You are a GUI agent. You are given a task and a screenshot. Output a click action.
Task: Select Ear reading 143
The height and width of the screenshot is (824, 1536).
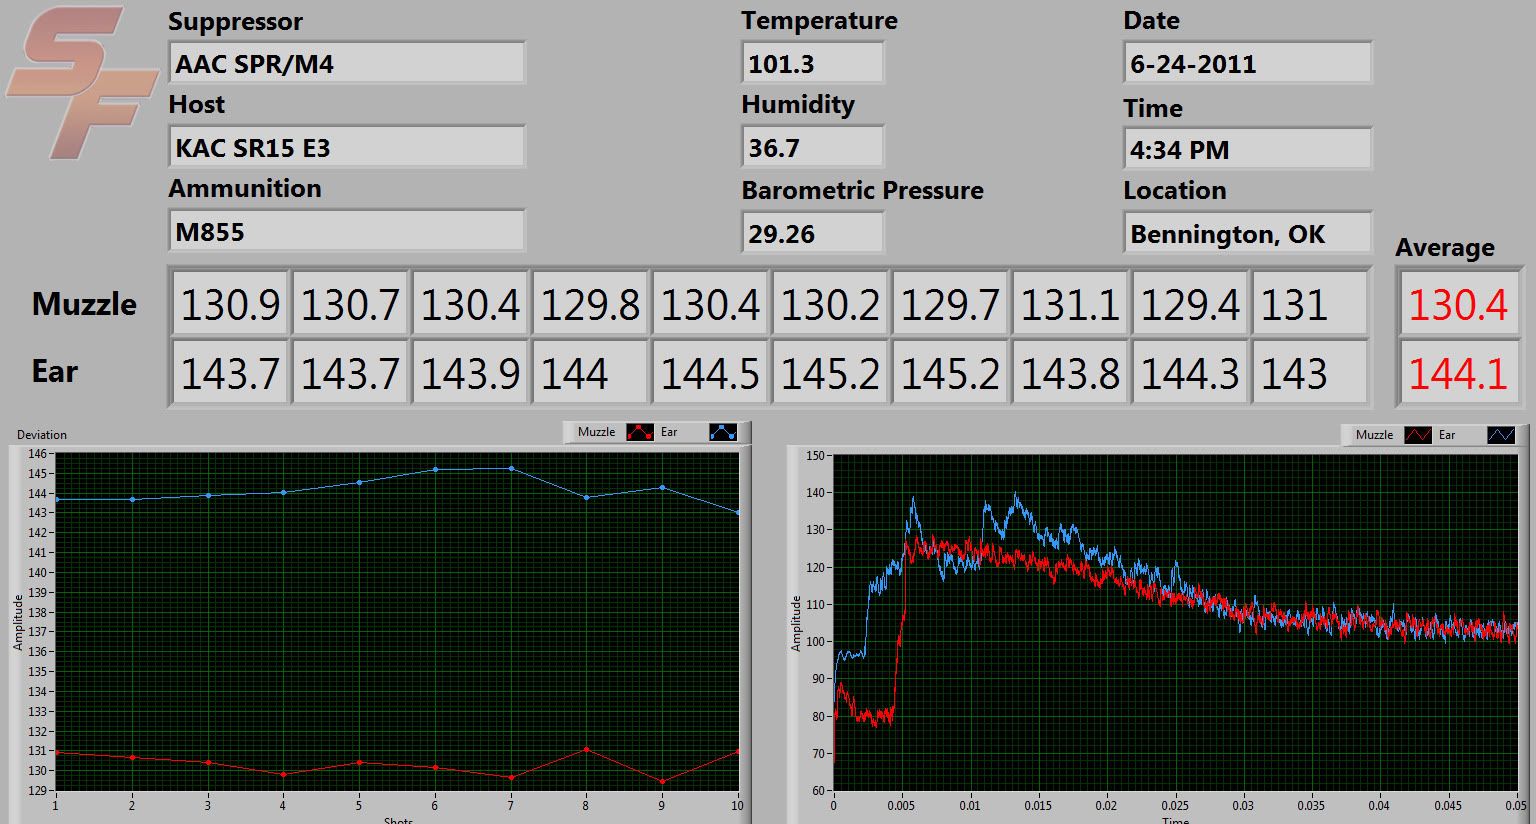click(x=1310, y=373)
